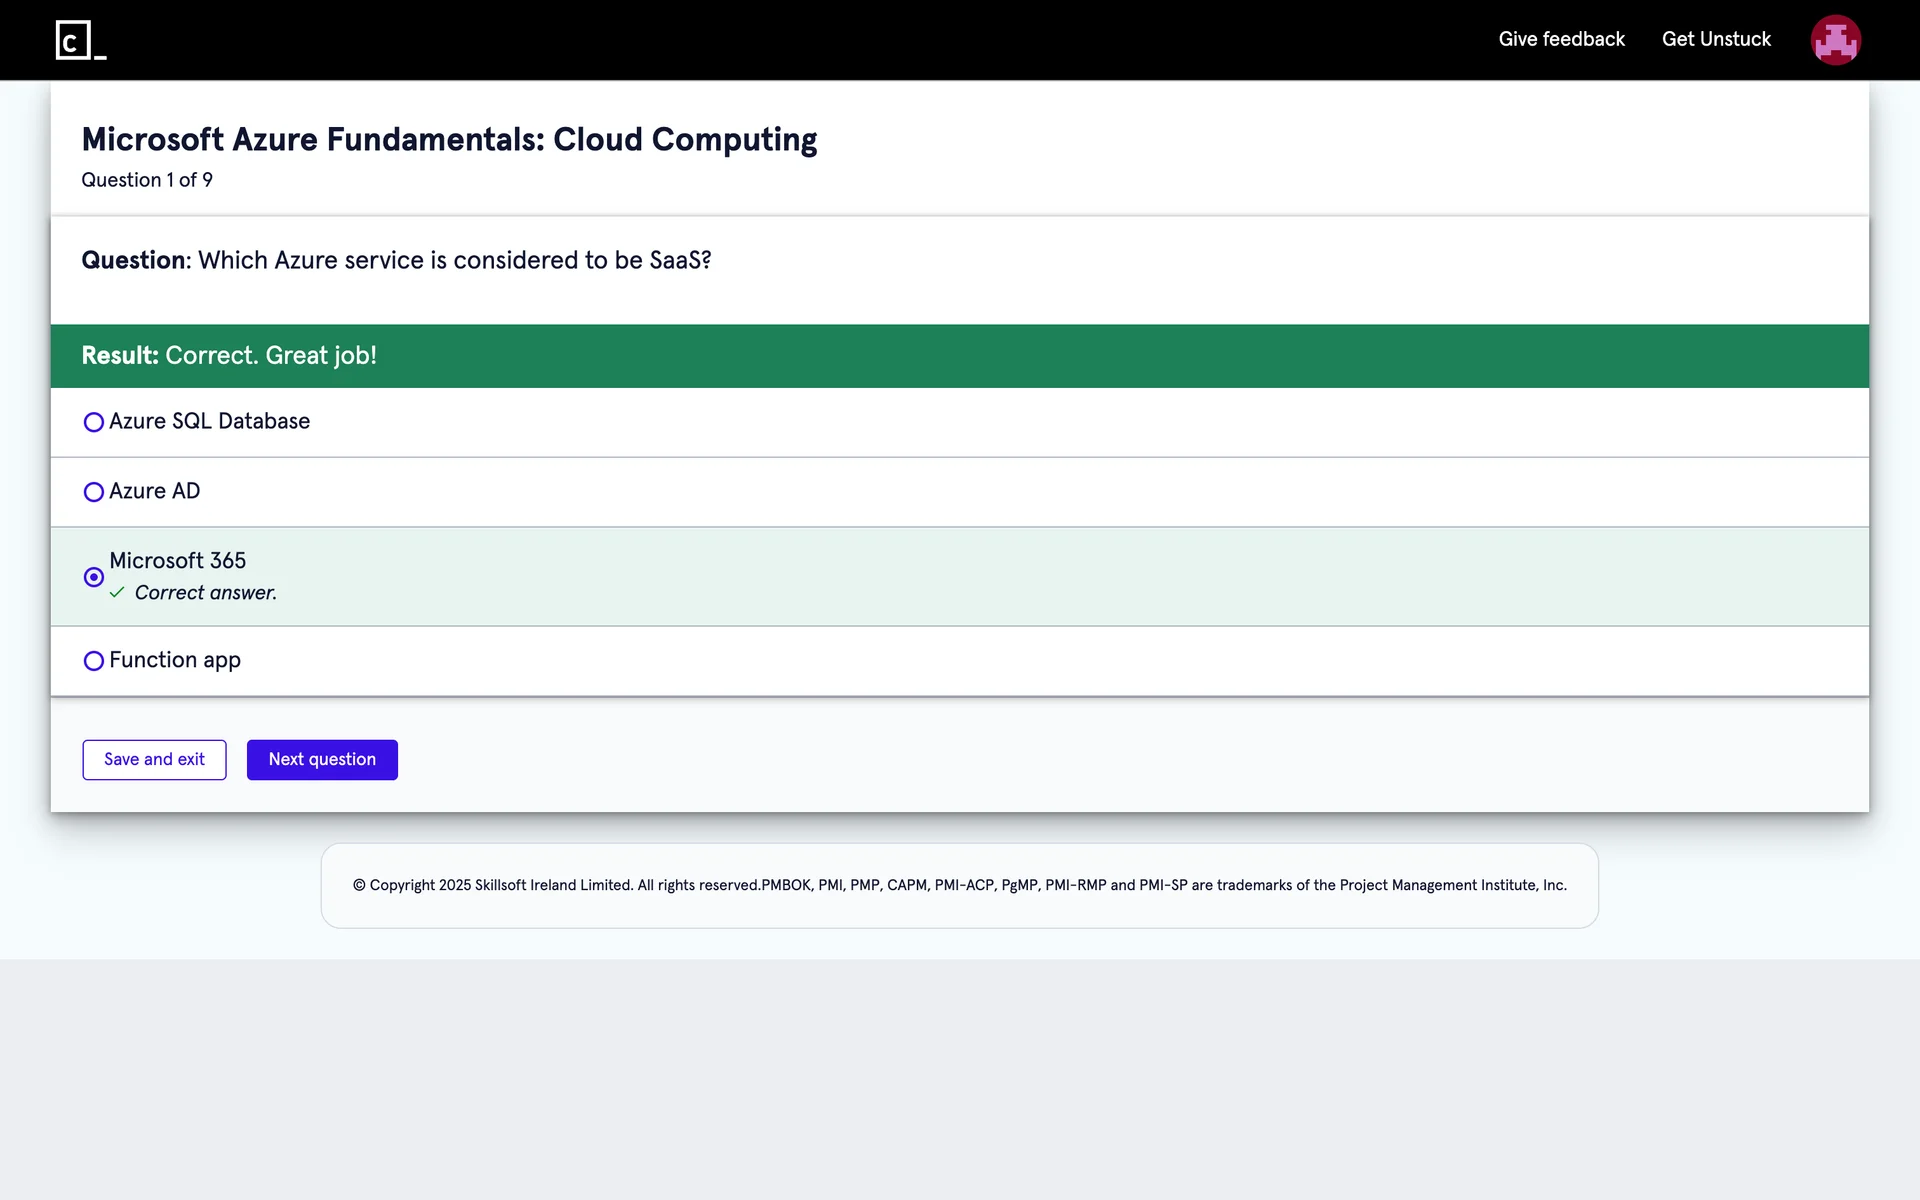Click the Question 1 of 9 indicator
Image resolution: width=1920 pixels, height=1200 pixels.
(147, 180)
